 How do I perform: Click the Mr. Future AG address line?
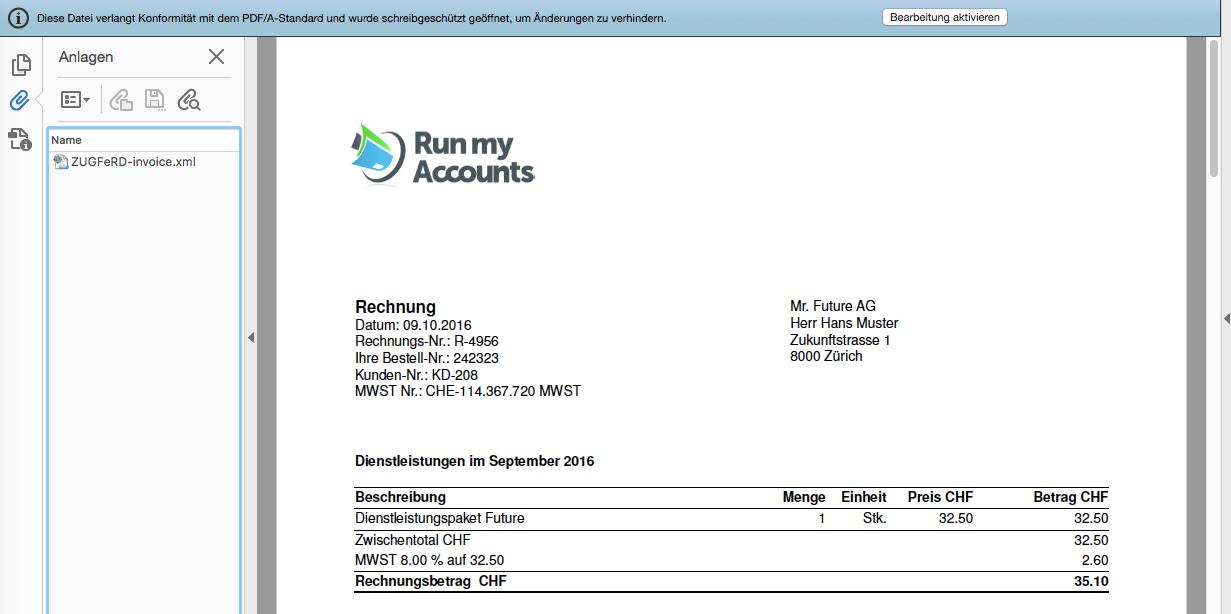point(833,306)
